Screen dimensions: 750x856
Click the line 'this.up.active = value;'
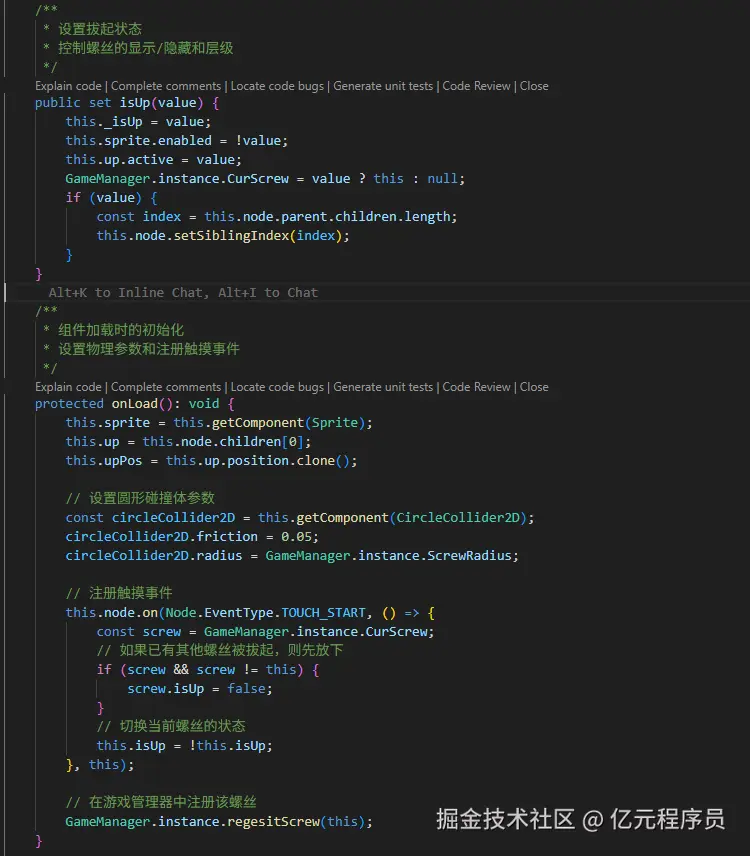(x=153, y=160)
